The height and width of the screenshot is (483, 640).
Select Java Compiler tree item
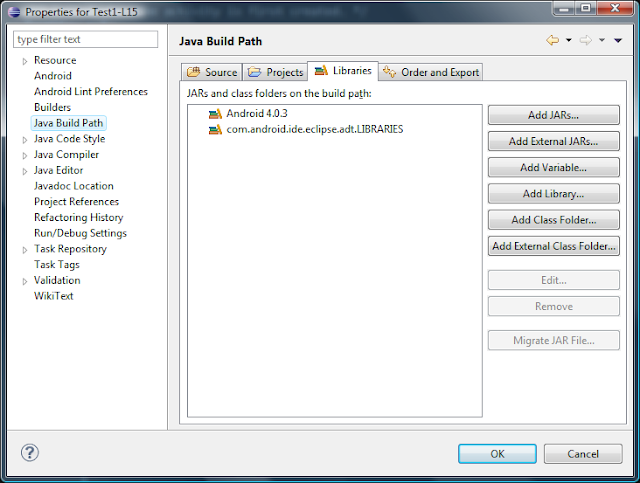pos(66,155)
